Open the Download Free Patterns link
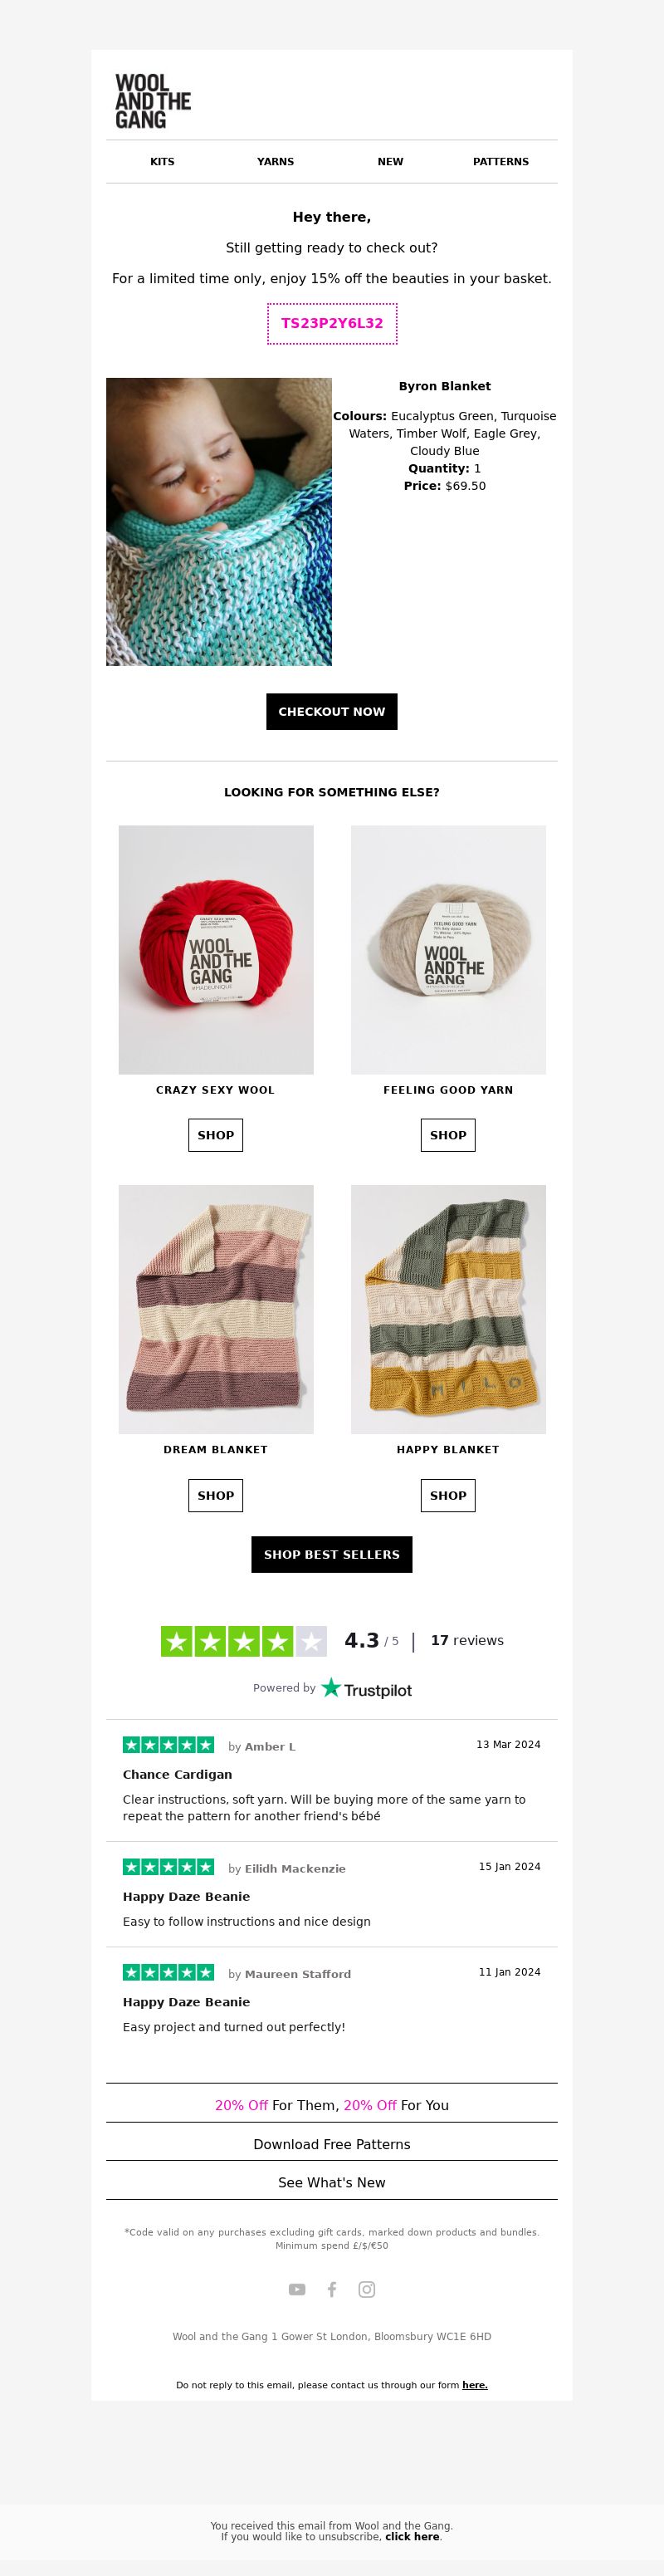The image size is (664, 2576). pyautogui.click(x=332, y=2144)
